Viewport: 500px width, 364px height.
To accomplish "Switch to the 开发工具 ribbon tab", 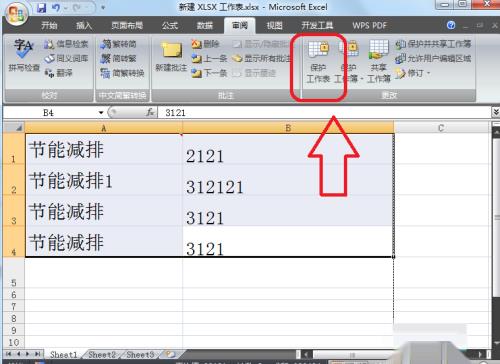I will point(317,25).
